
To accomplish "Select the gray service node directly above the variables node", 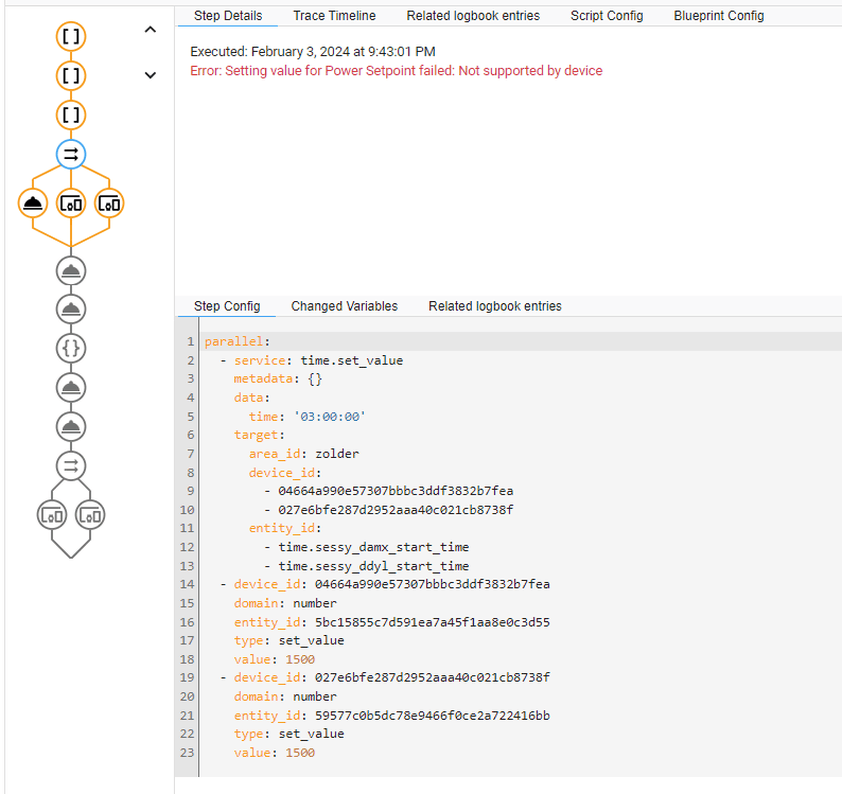I will 71,309.
